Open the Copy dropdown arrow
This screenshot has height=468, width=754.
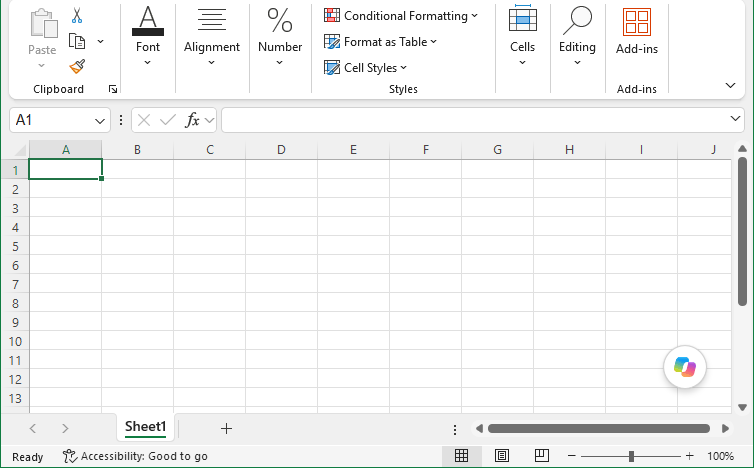[x=101, y=41]
